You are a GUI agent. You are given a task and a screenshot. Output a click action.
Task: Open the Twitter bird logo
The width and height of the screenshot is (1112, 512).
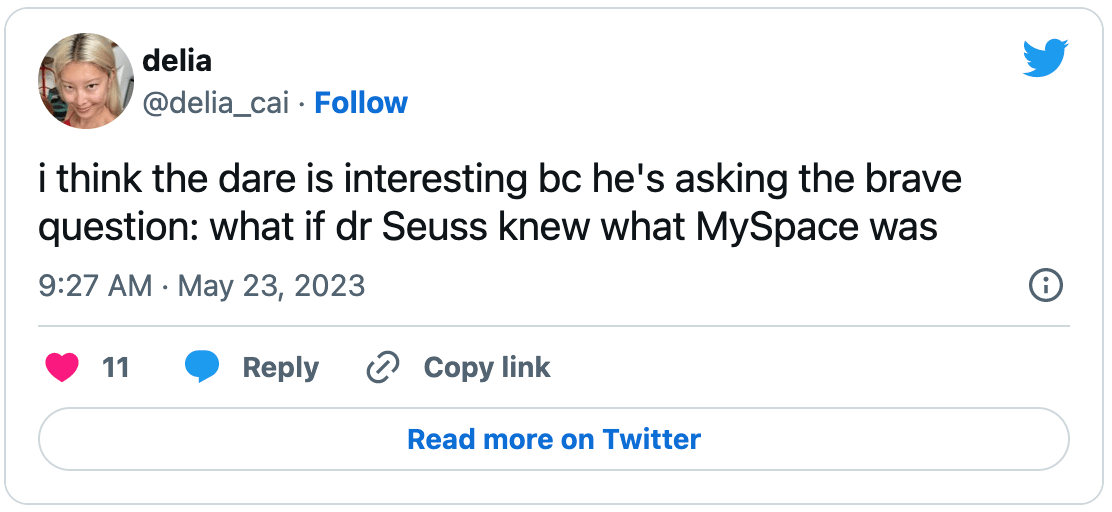(1046, 59)
